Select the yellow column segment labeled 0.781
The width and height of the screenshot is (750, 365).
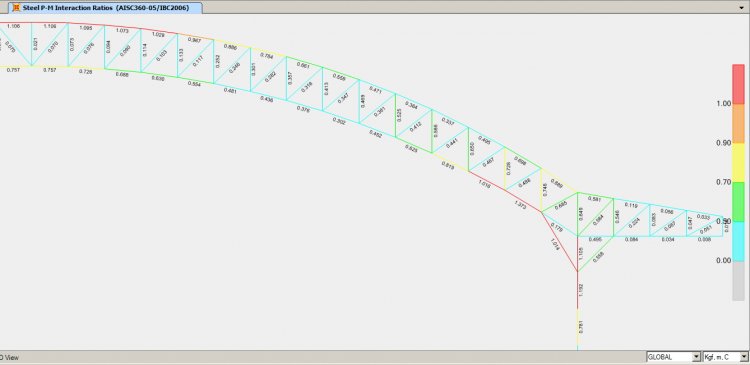tap(577, 328)
